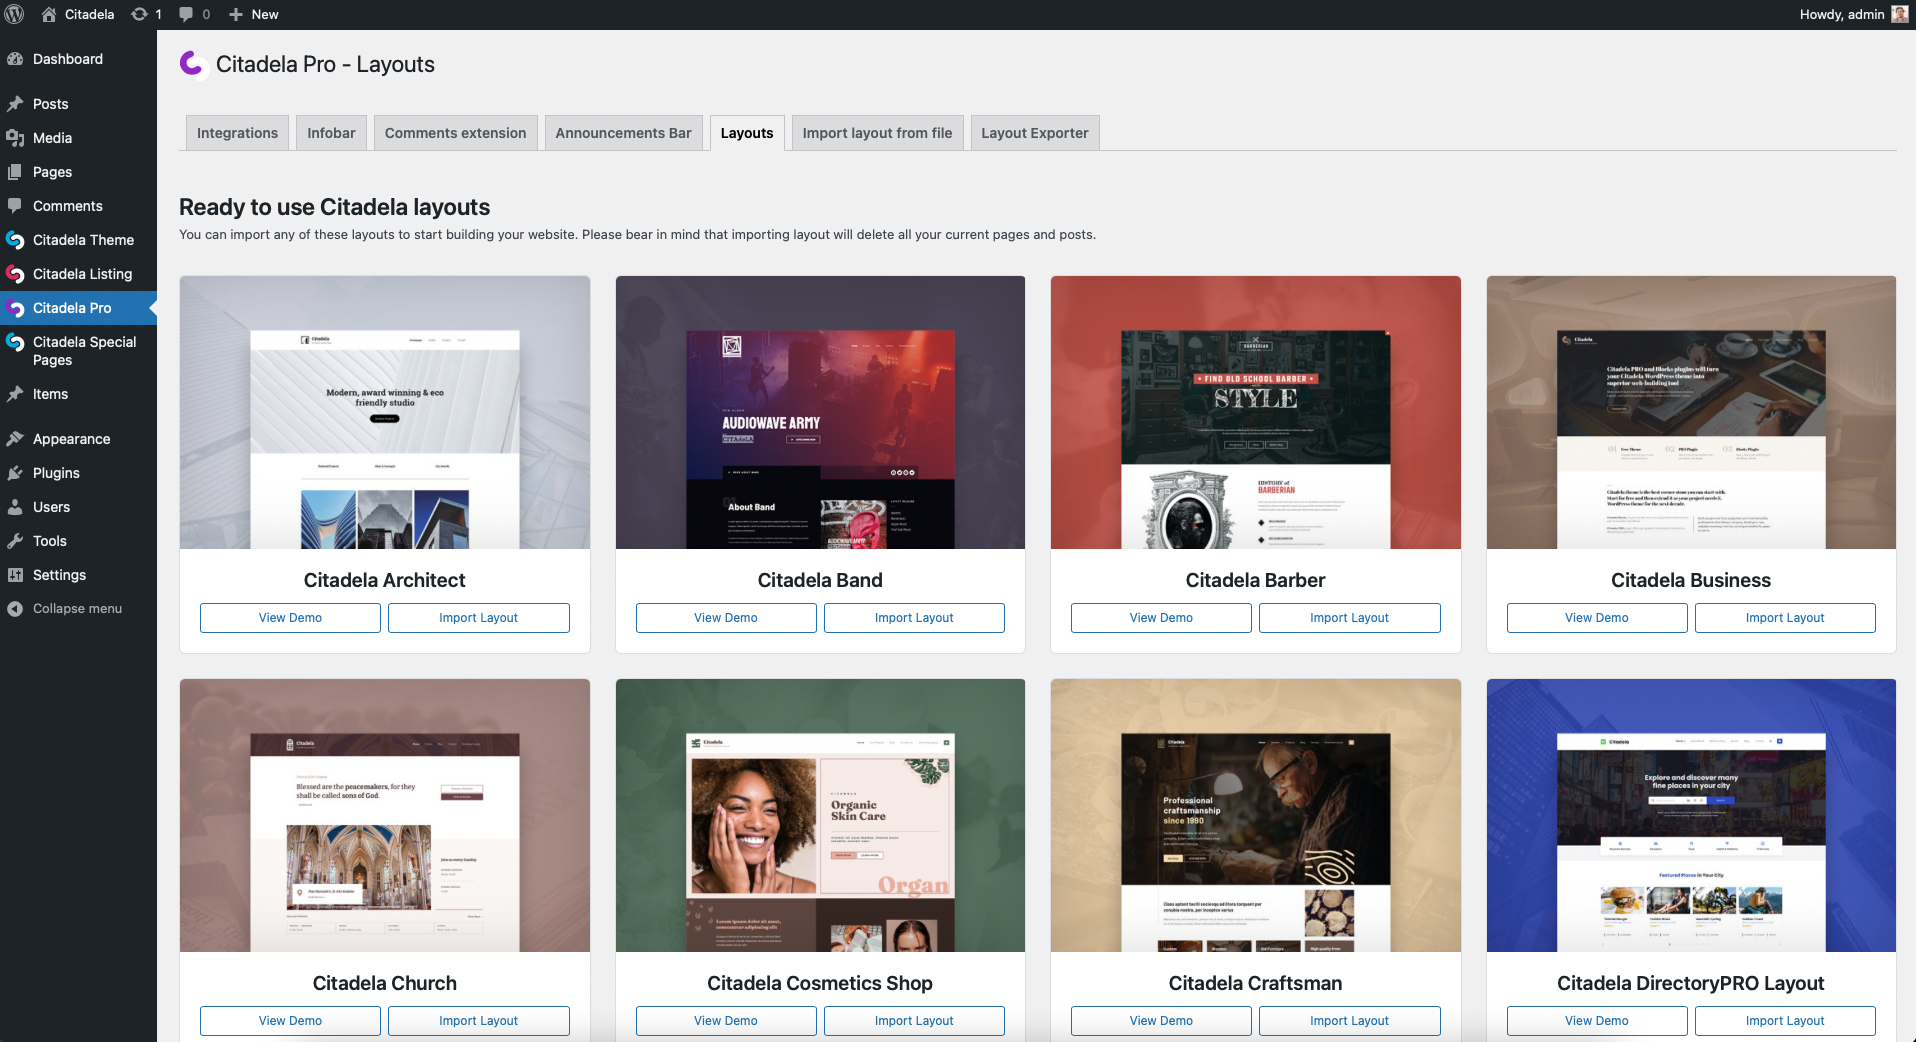Click the Posts pin icon
Image resolution: width=1916 pixels, height=1042 pixels.
pyautogui.click(x=15, y=104)
